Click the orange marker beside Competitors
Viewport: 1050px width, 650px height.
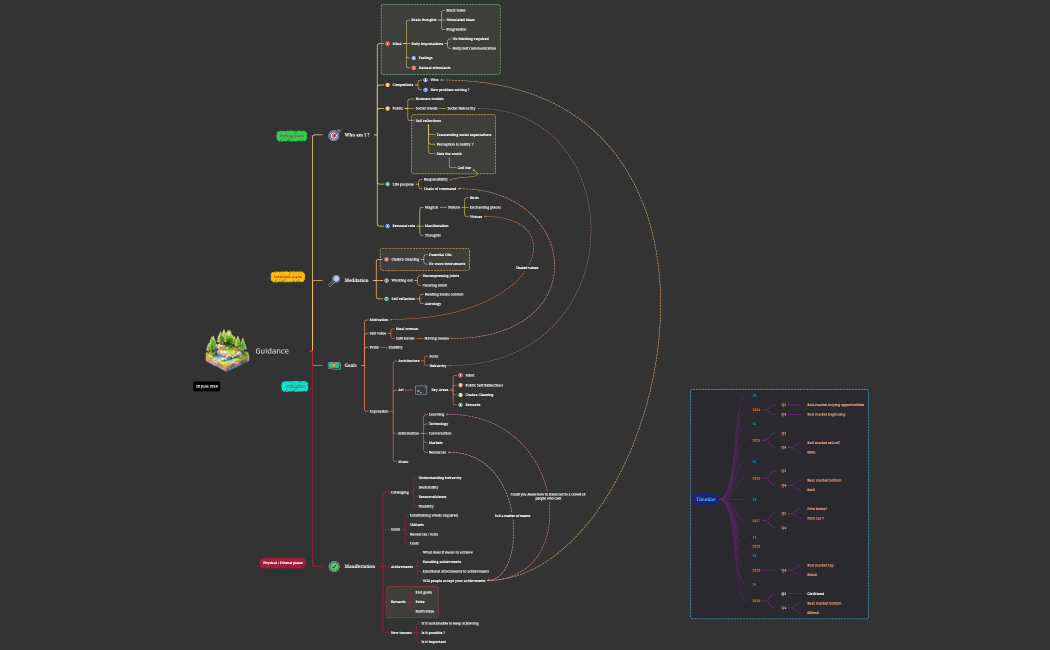click(x=388, y=85)
